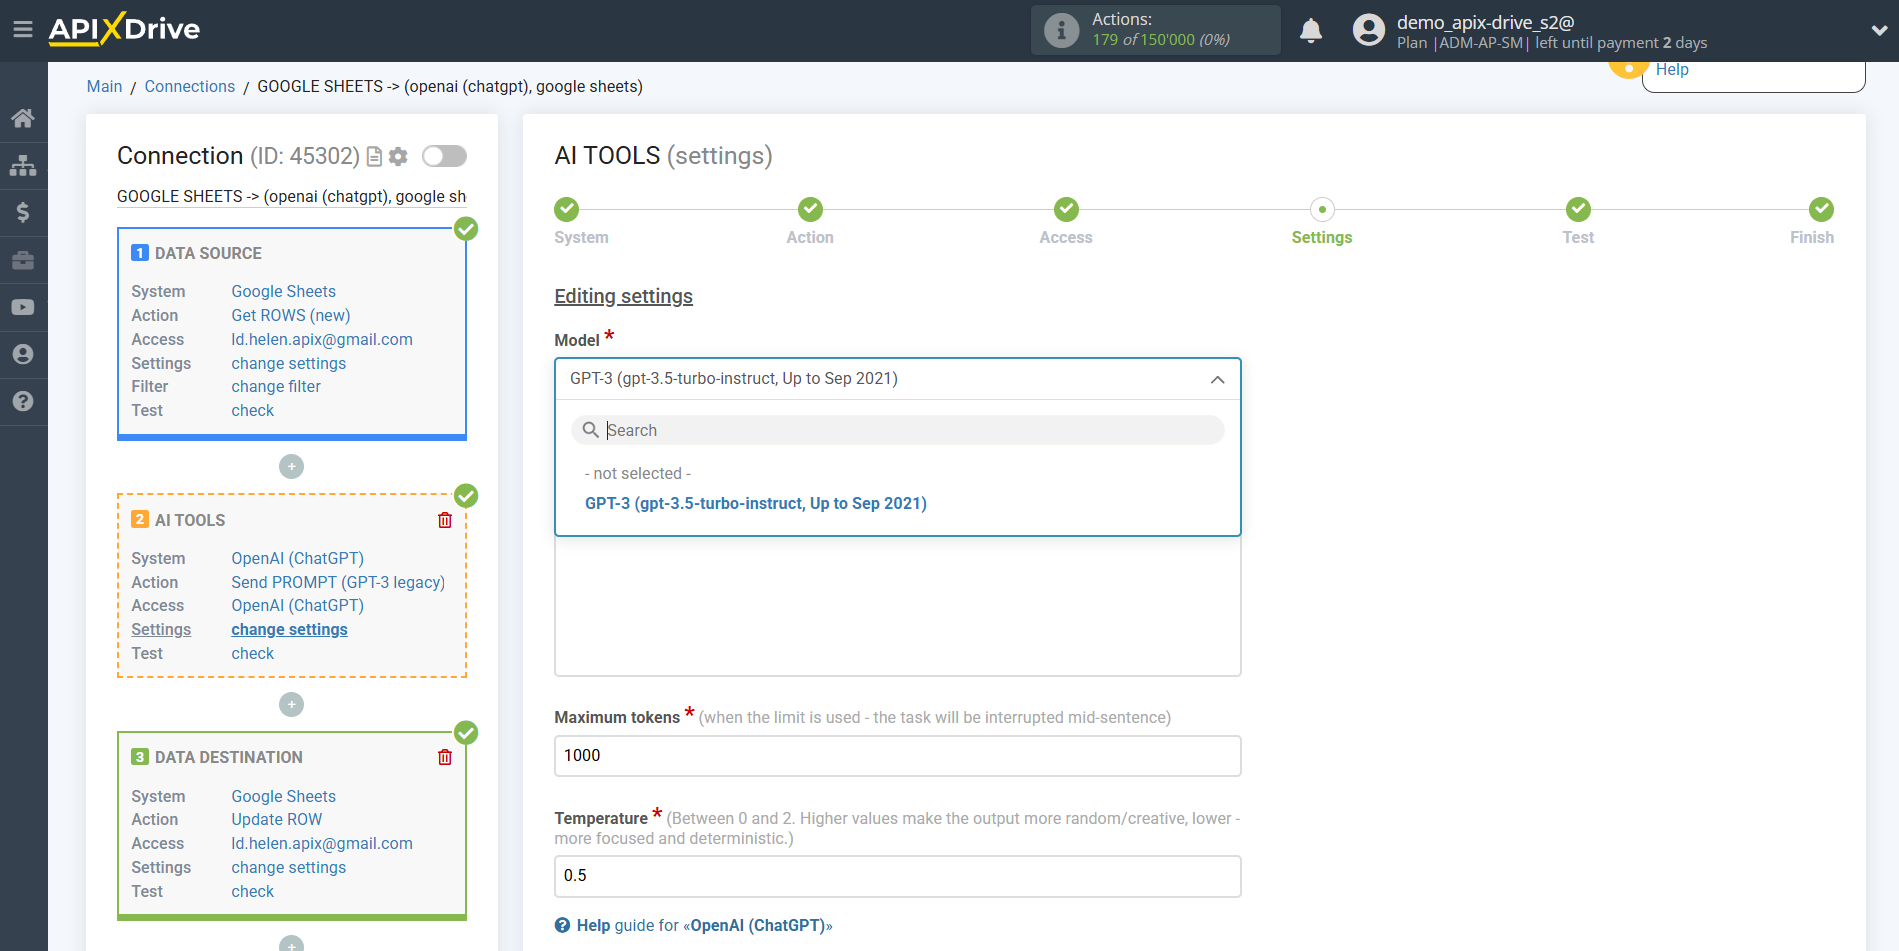The height and width of the screenshot is (951, 1899).
Task: Select the '- not selected -' option
Action: pyautogui.click(x=638, y=473)
